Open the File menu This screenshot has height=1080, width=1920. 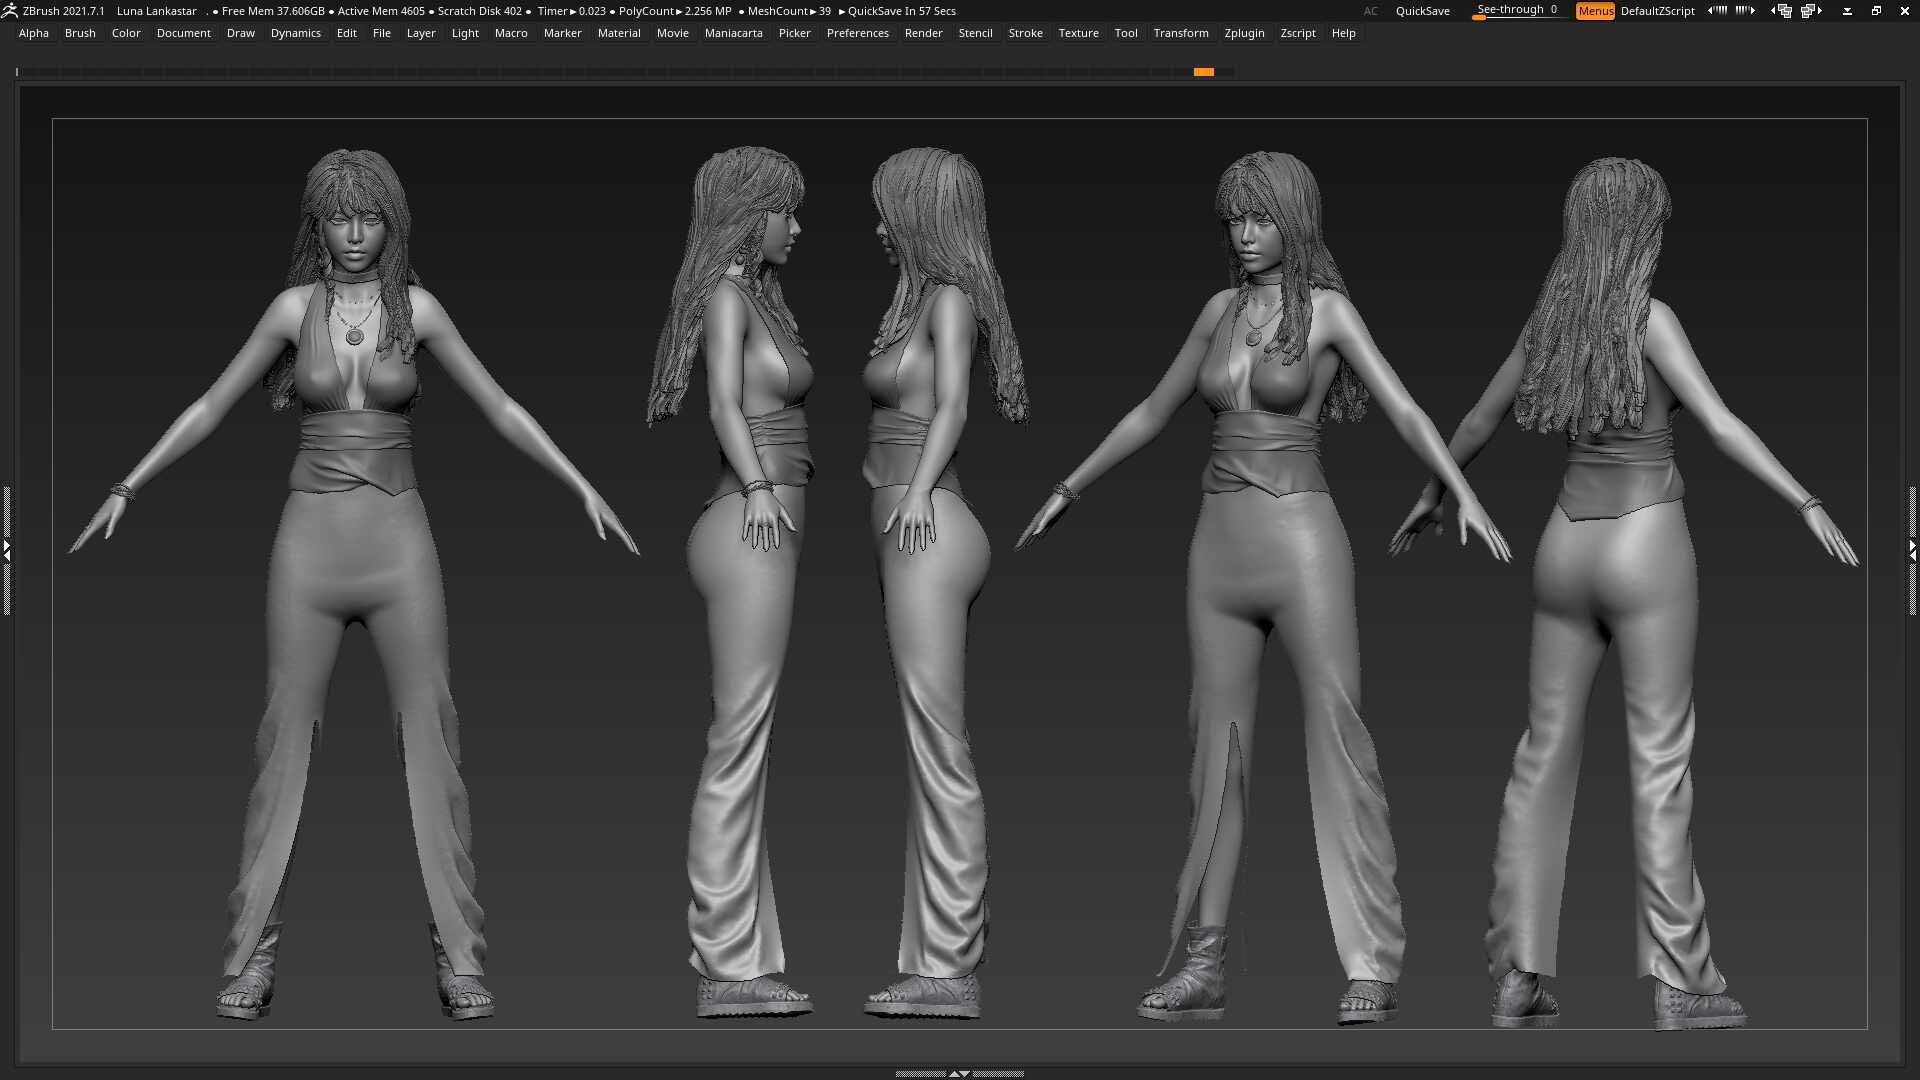(x=382, y=33)
